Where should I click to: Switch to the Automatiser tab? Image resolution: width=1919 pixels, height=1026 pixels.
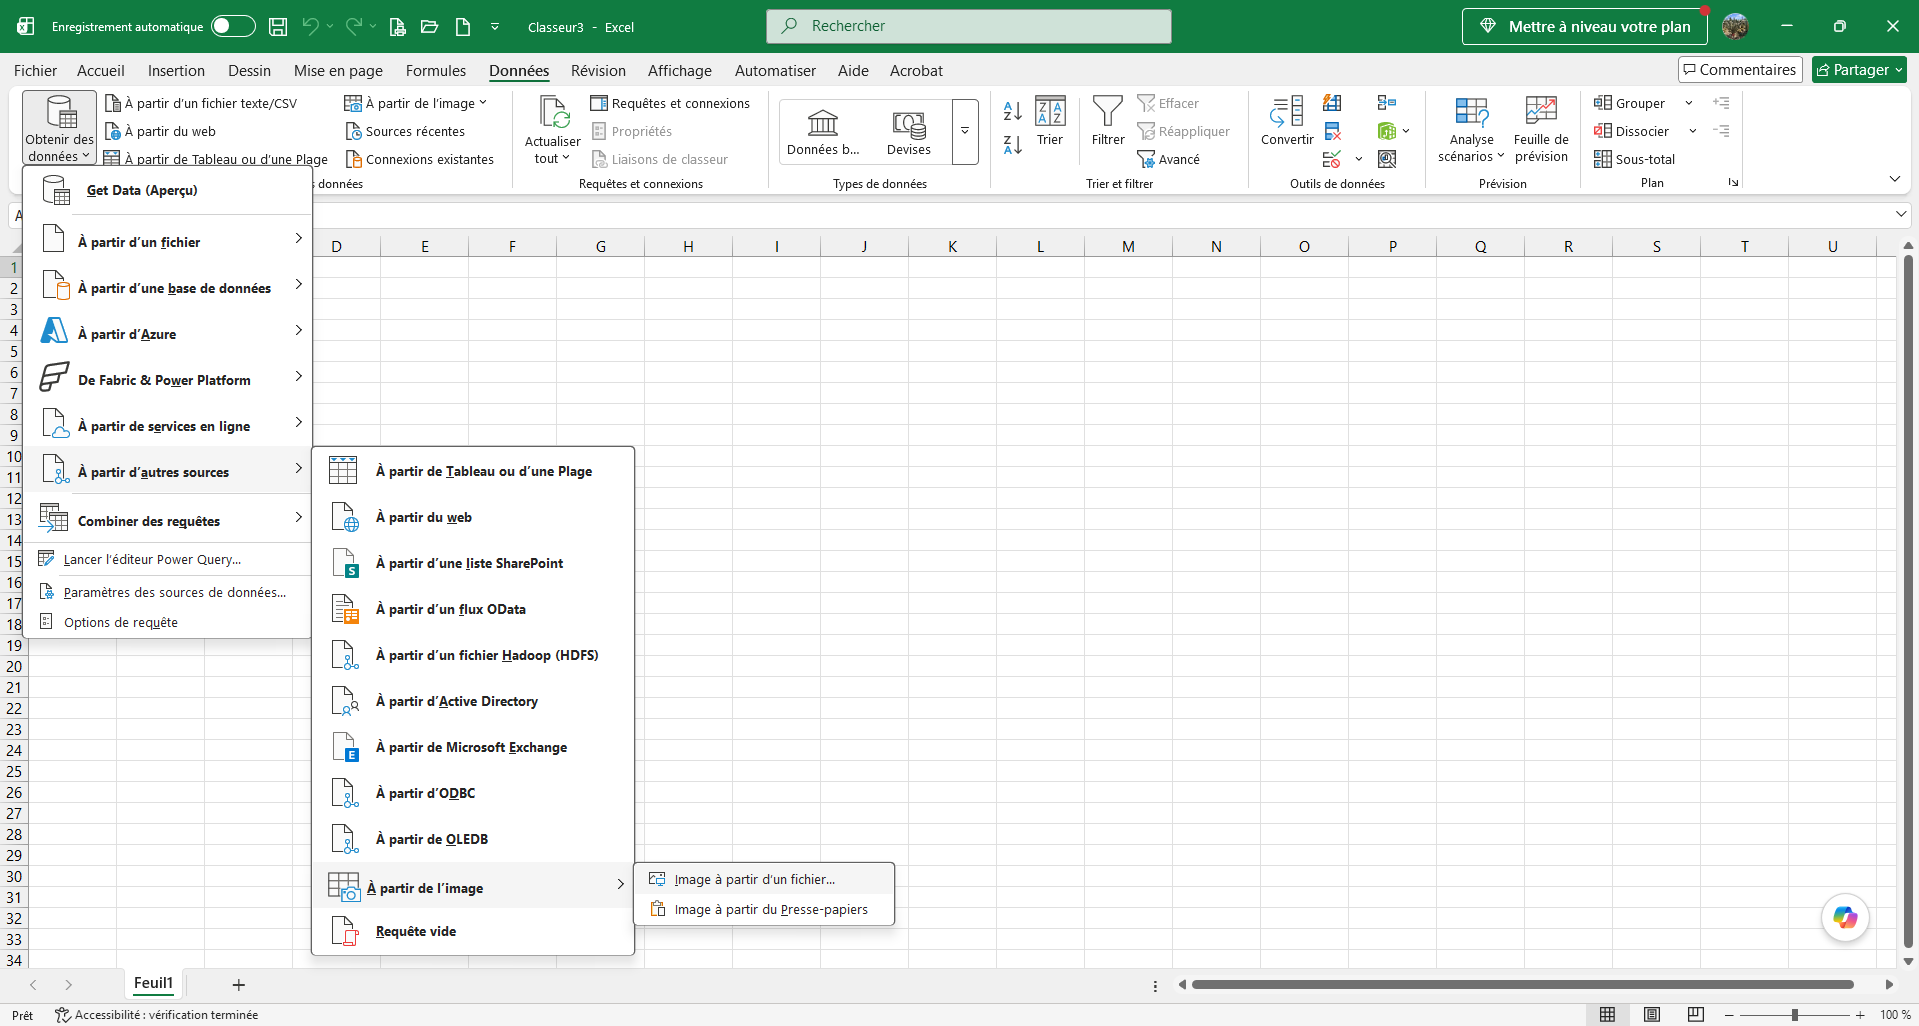tap(775, 71)
